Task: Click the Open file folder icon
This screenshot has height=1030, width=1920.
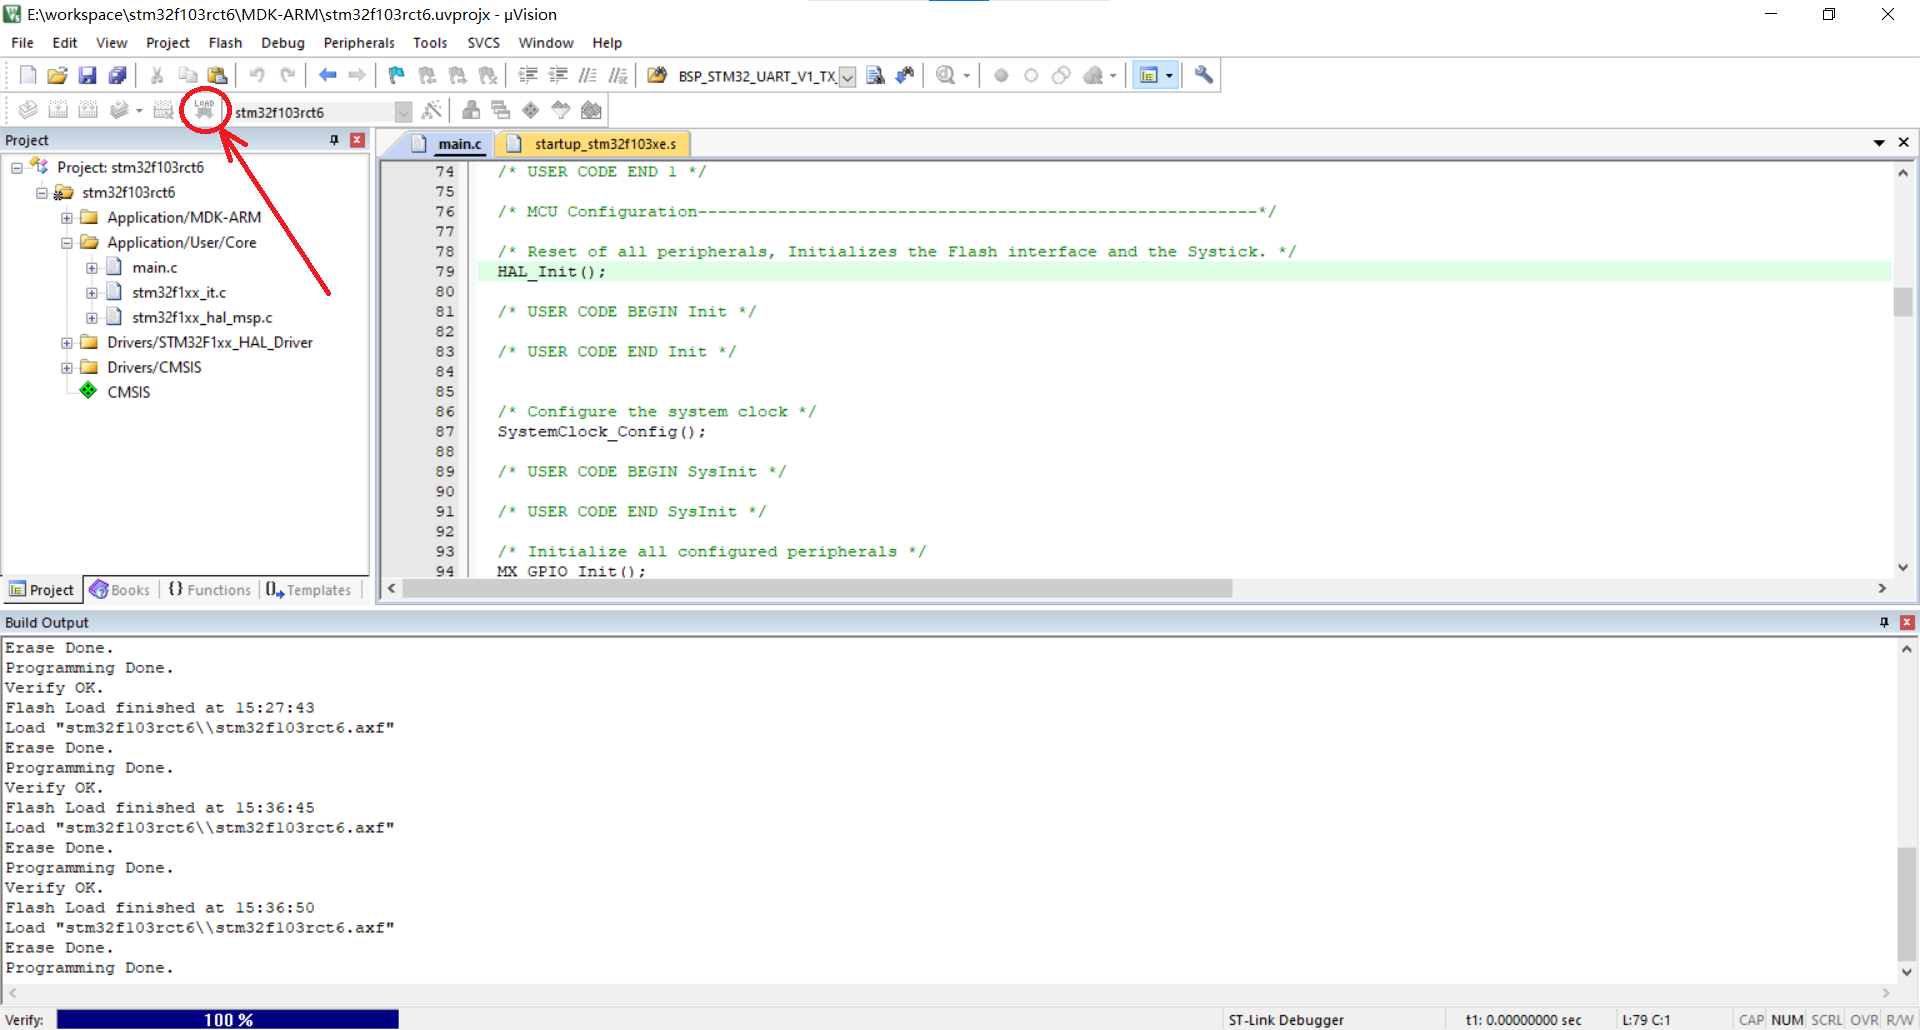Action: point(57,75)
